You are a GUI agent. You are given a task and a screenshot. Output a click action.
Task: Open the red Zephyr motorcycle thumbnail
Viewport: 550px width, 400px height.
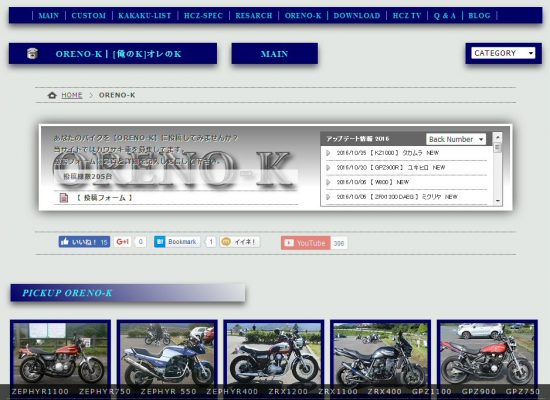[60, 354]
